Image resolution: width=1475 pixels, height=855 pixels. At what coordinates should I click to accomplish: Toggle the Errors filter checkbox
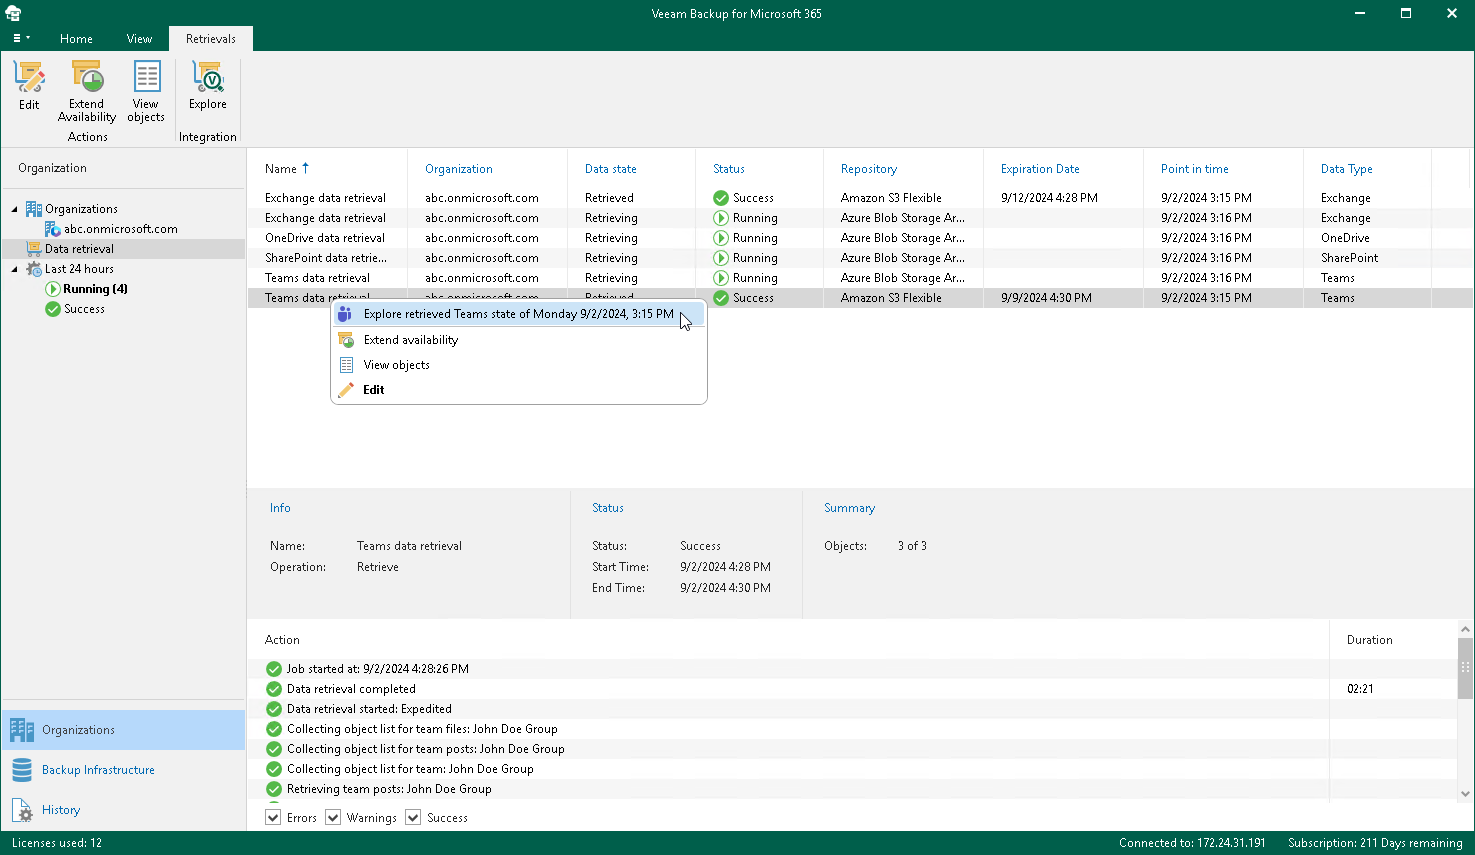[273, 818]
